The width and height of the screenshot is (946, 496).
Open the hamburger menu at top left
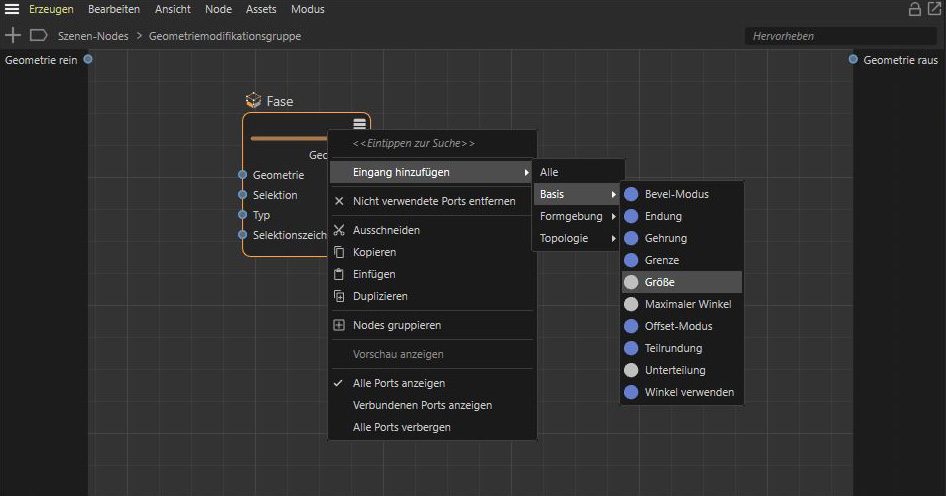(12, 9)
